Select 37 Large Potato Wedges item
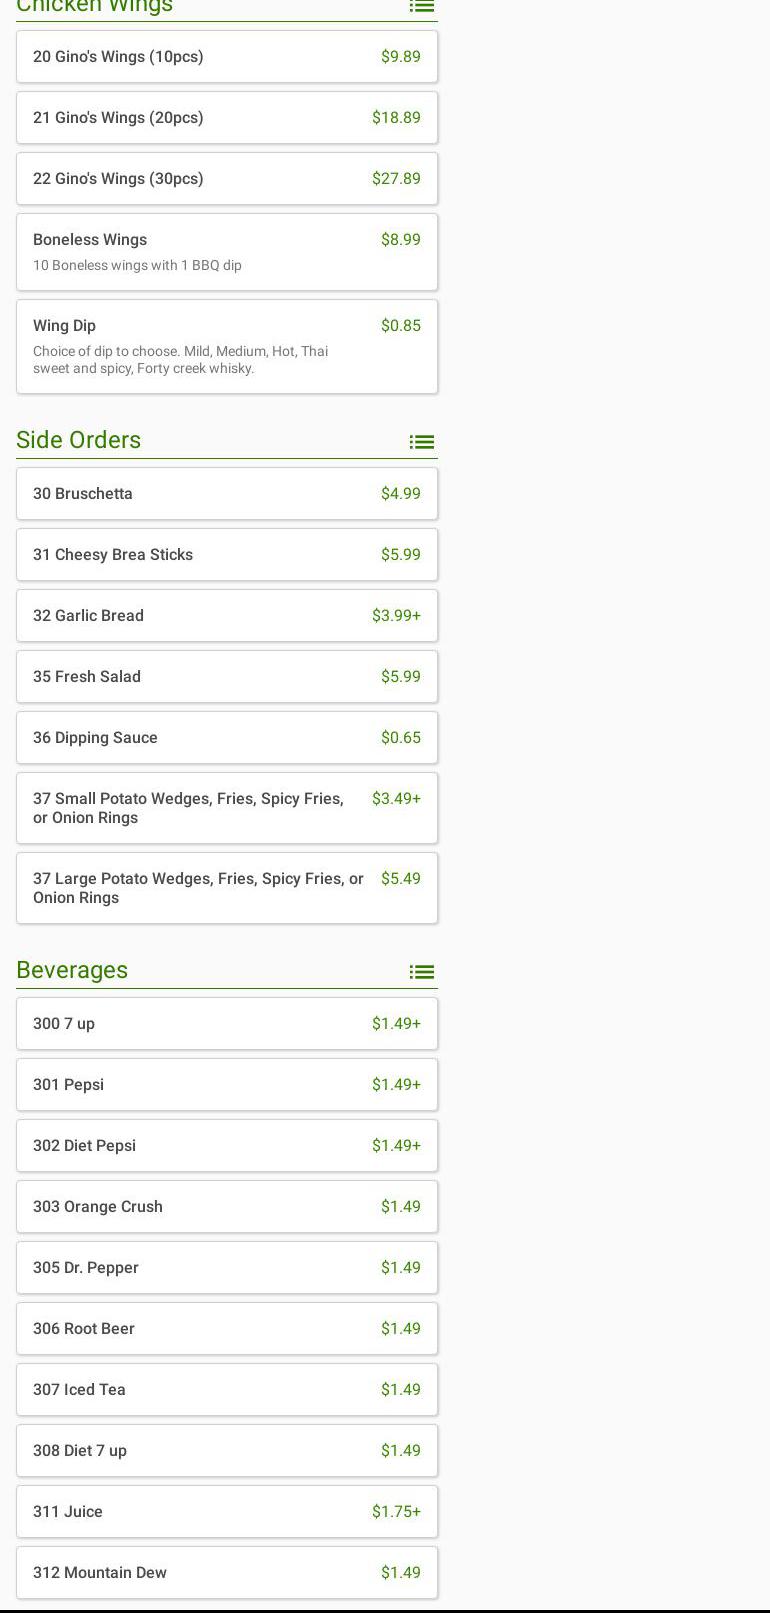Image resolution: width=770 pixels, height=1613 pixels. coord(227,888)
